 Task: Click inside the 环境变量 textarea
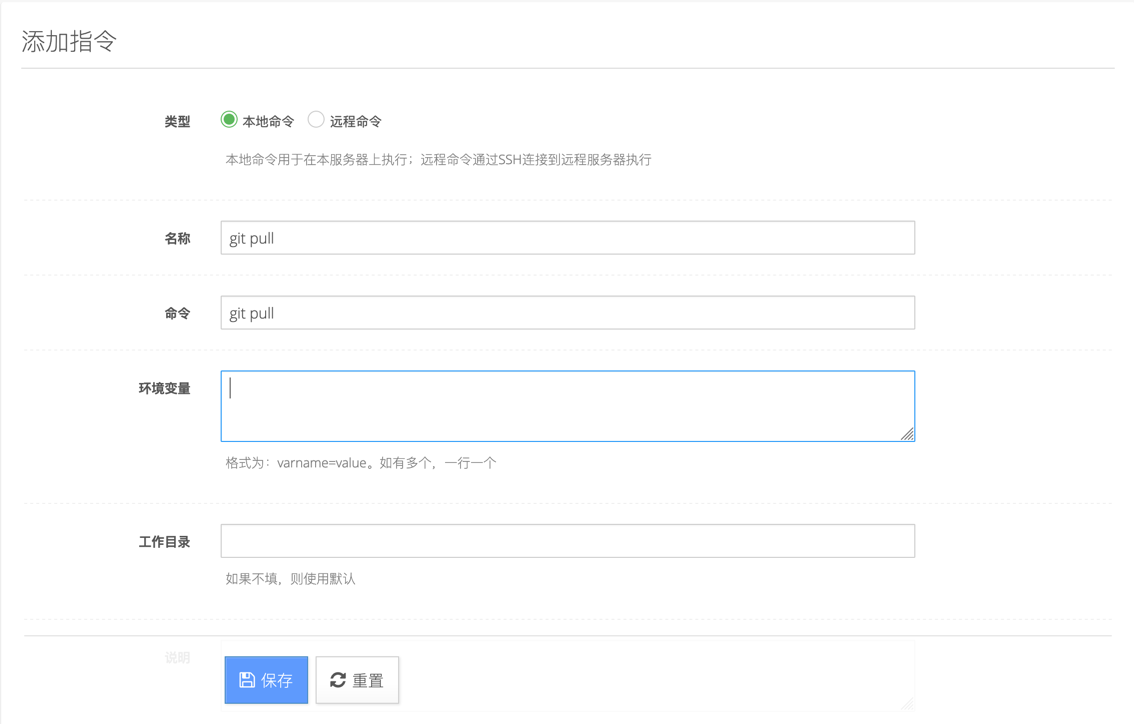point(567,405)
